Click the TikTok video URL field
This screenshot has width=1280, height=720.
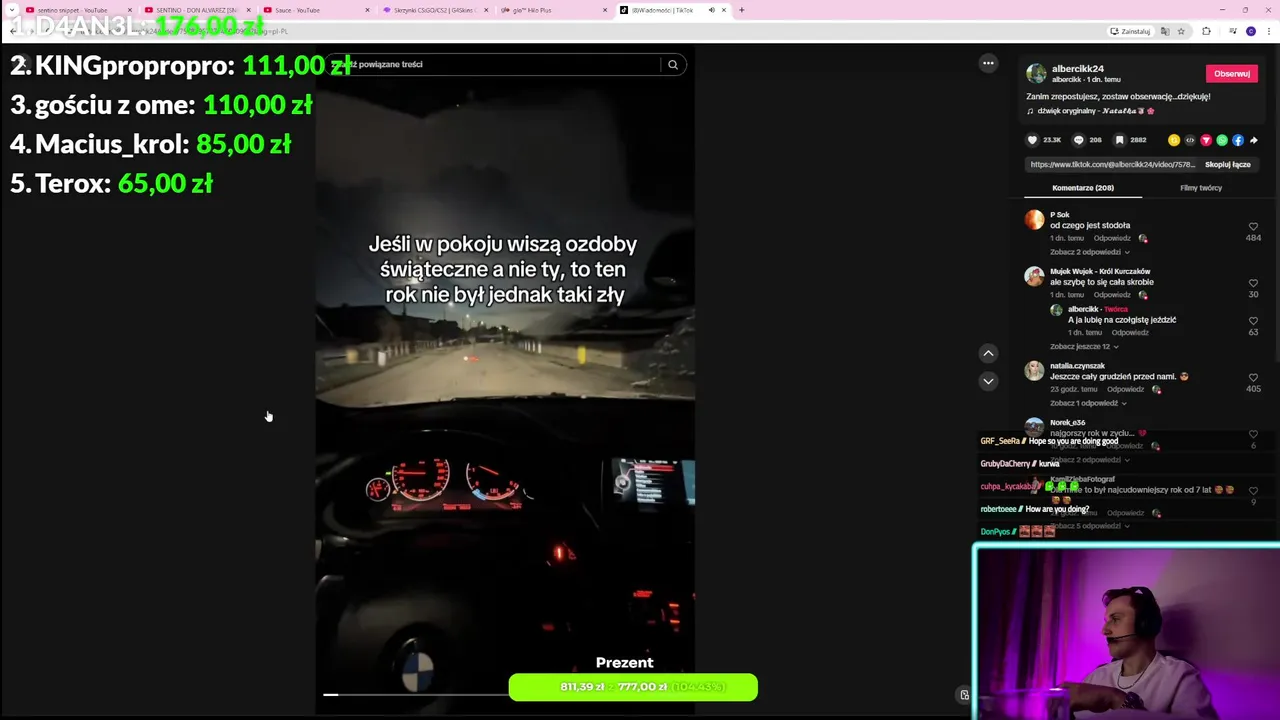click(x=1112, y=164)
